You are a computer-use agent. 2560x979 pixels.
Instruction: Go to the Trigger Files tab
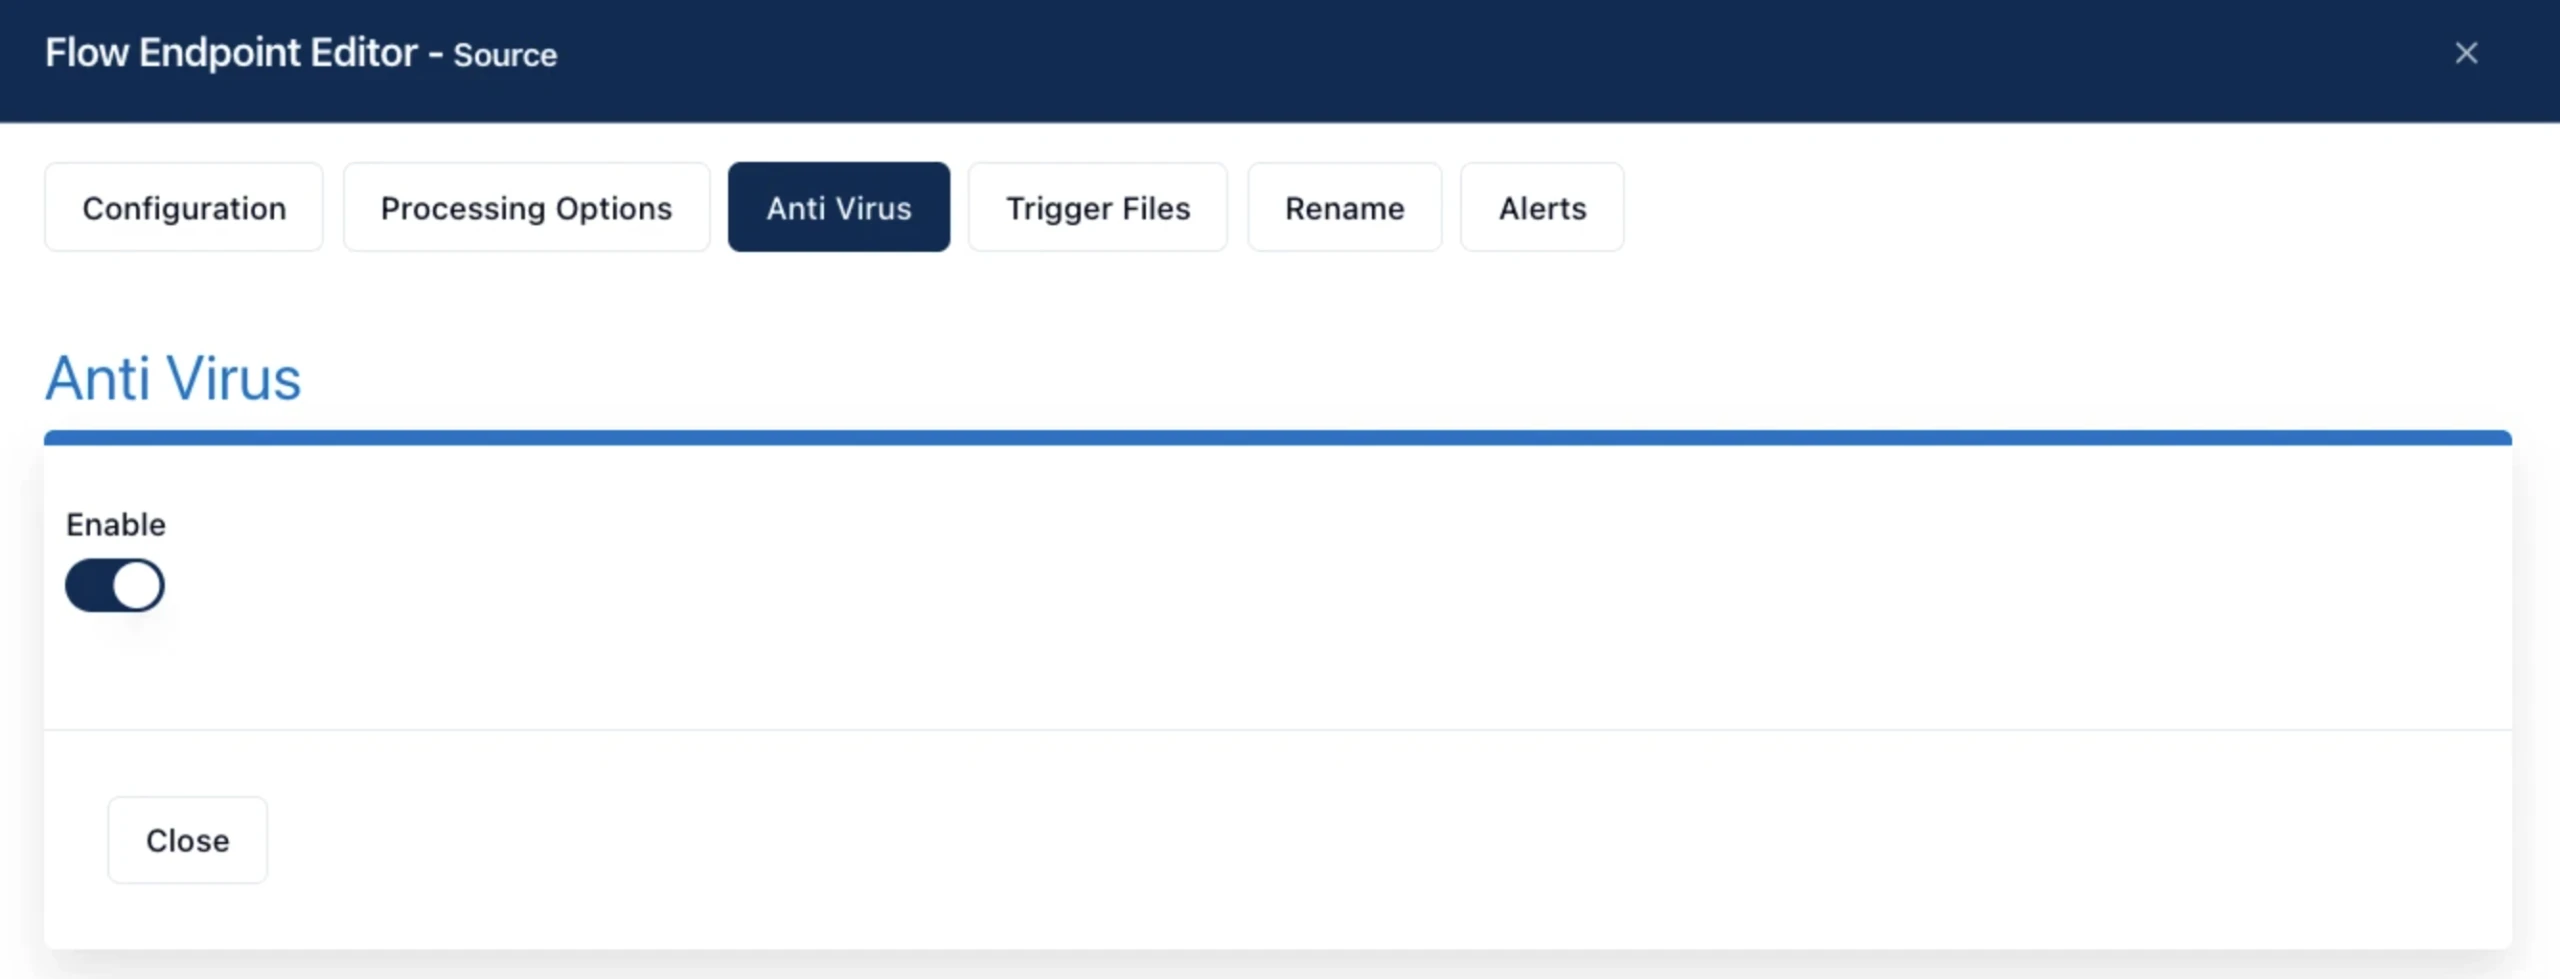coord(1098,207)
